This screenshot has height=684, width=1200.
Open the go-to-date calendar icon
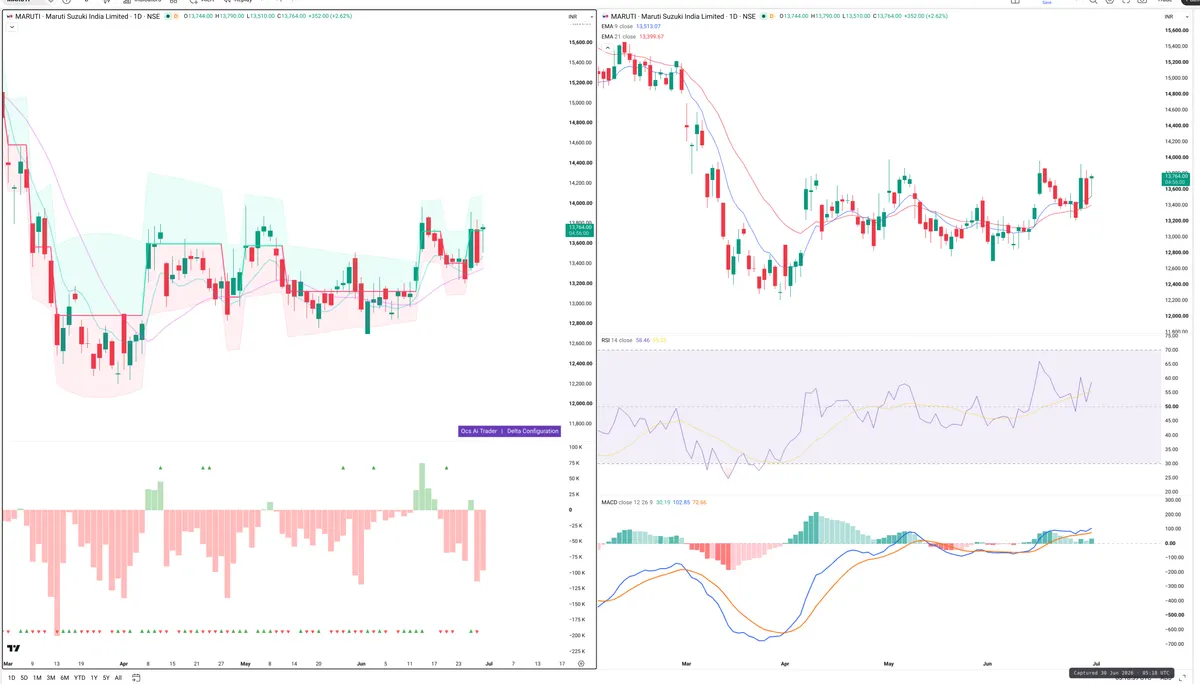tap(135, 678)
